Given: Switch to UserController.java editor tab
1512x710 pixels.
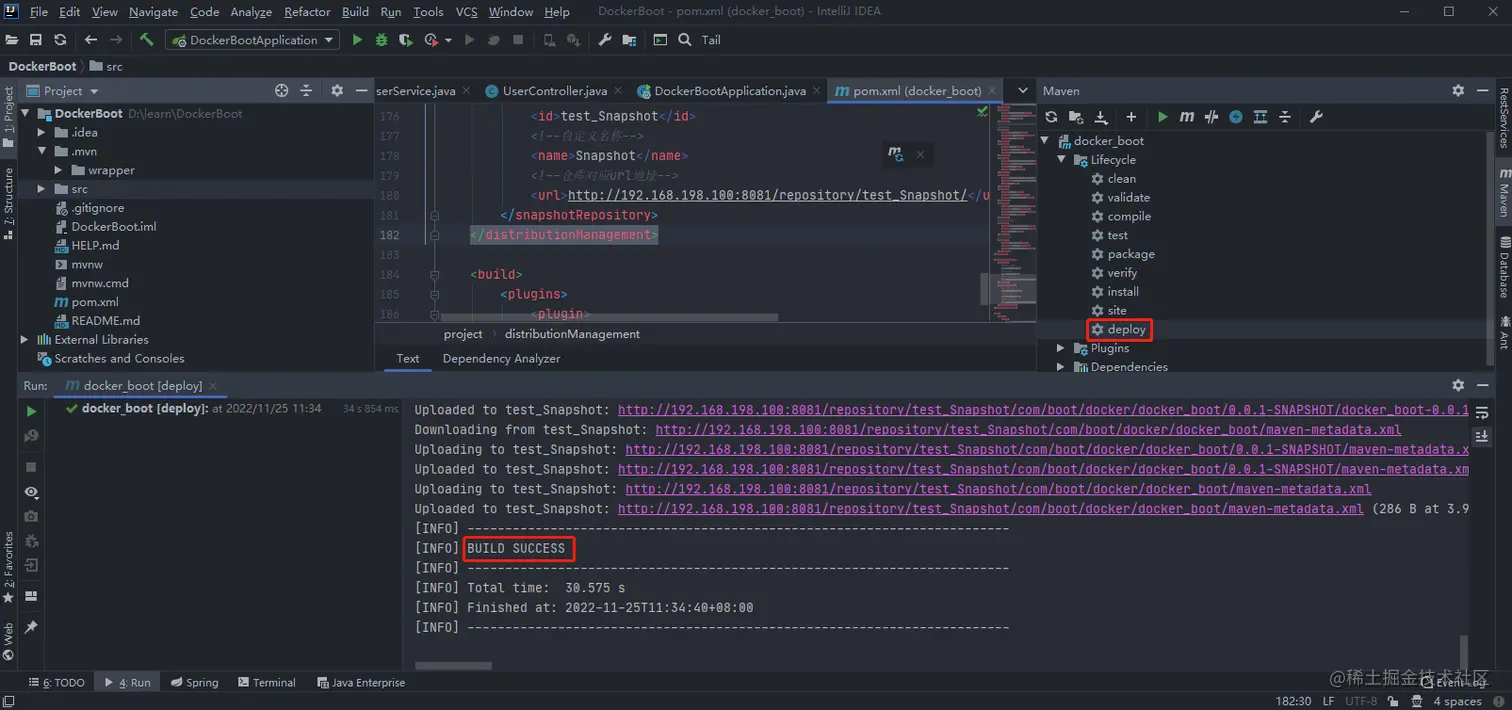Looking at the screenshot, I should click(554, 91).
